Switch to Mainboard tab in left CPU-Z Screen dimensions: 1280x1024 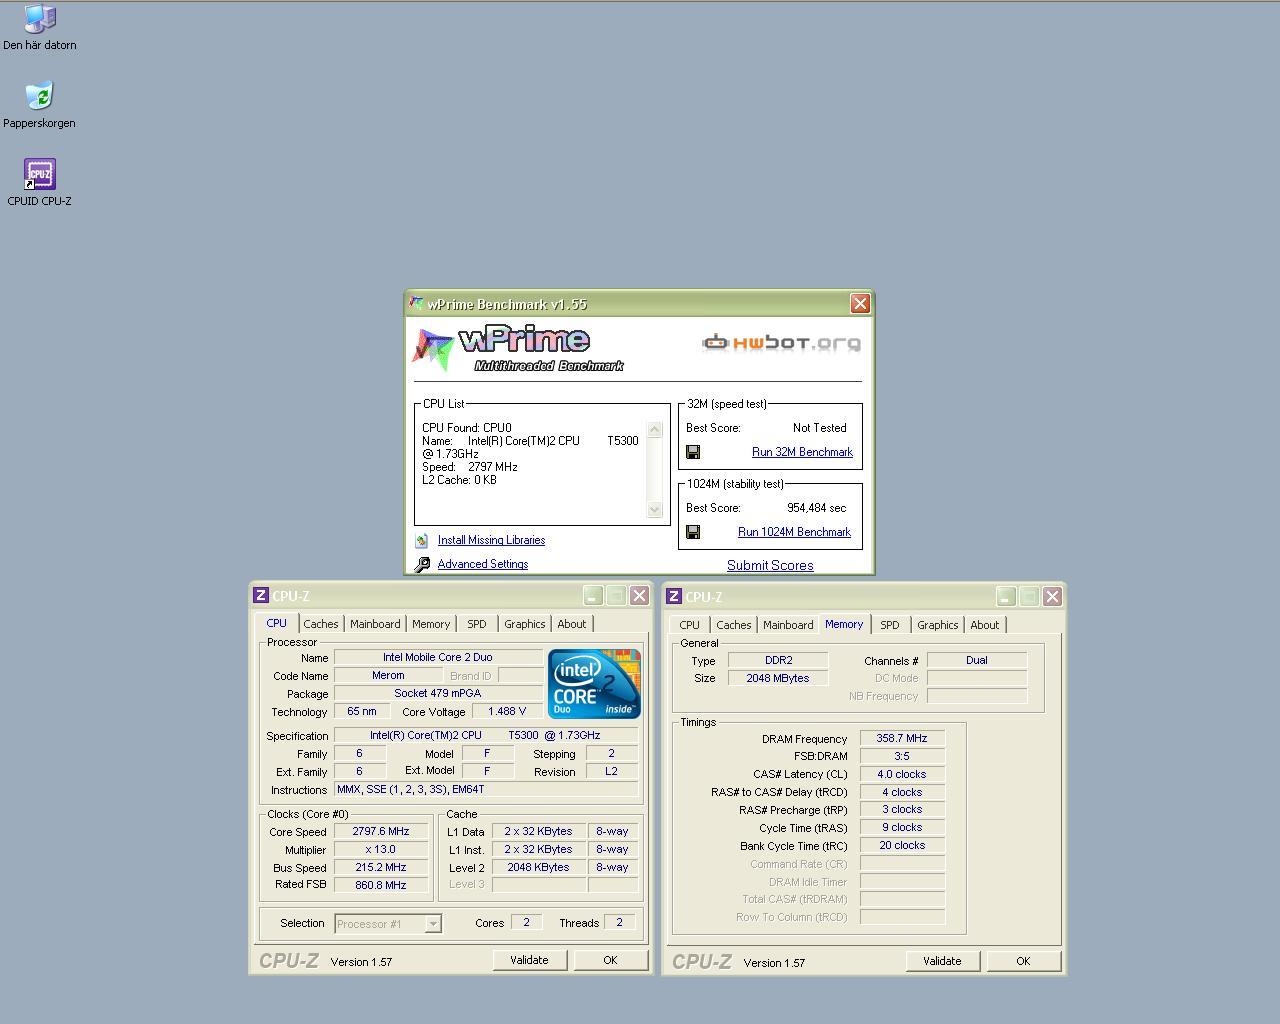[x=375, y=624]
